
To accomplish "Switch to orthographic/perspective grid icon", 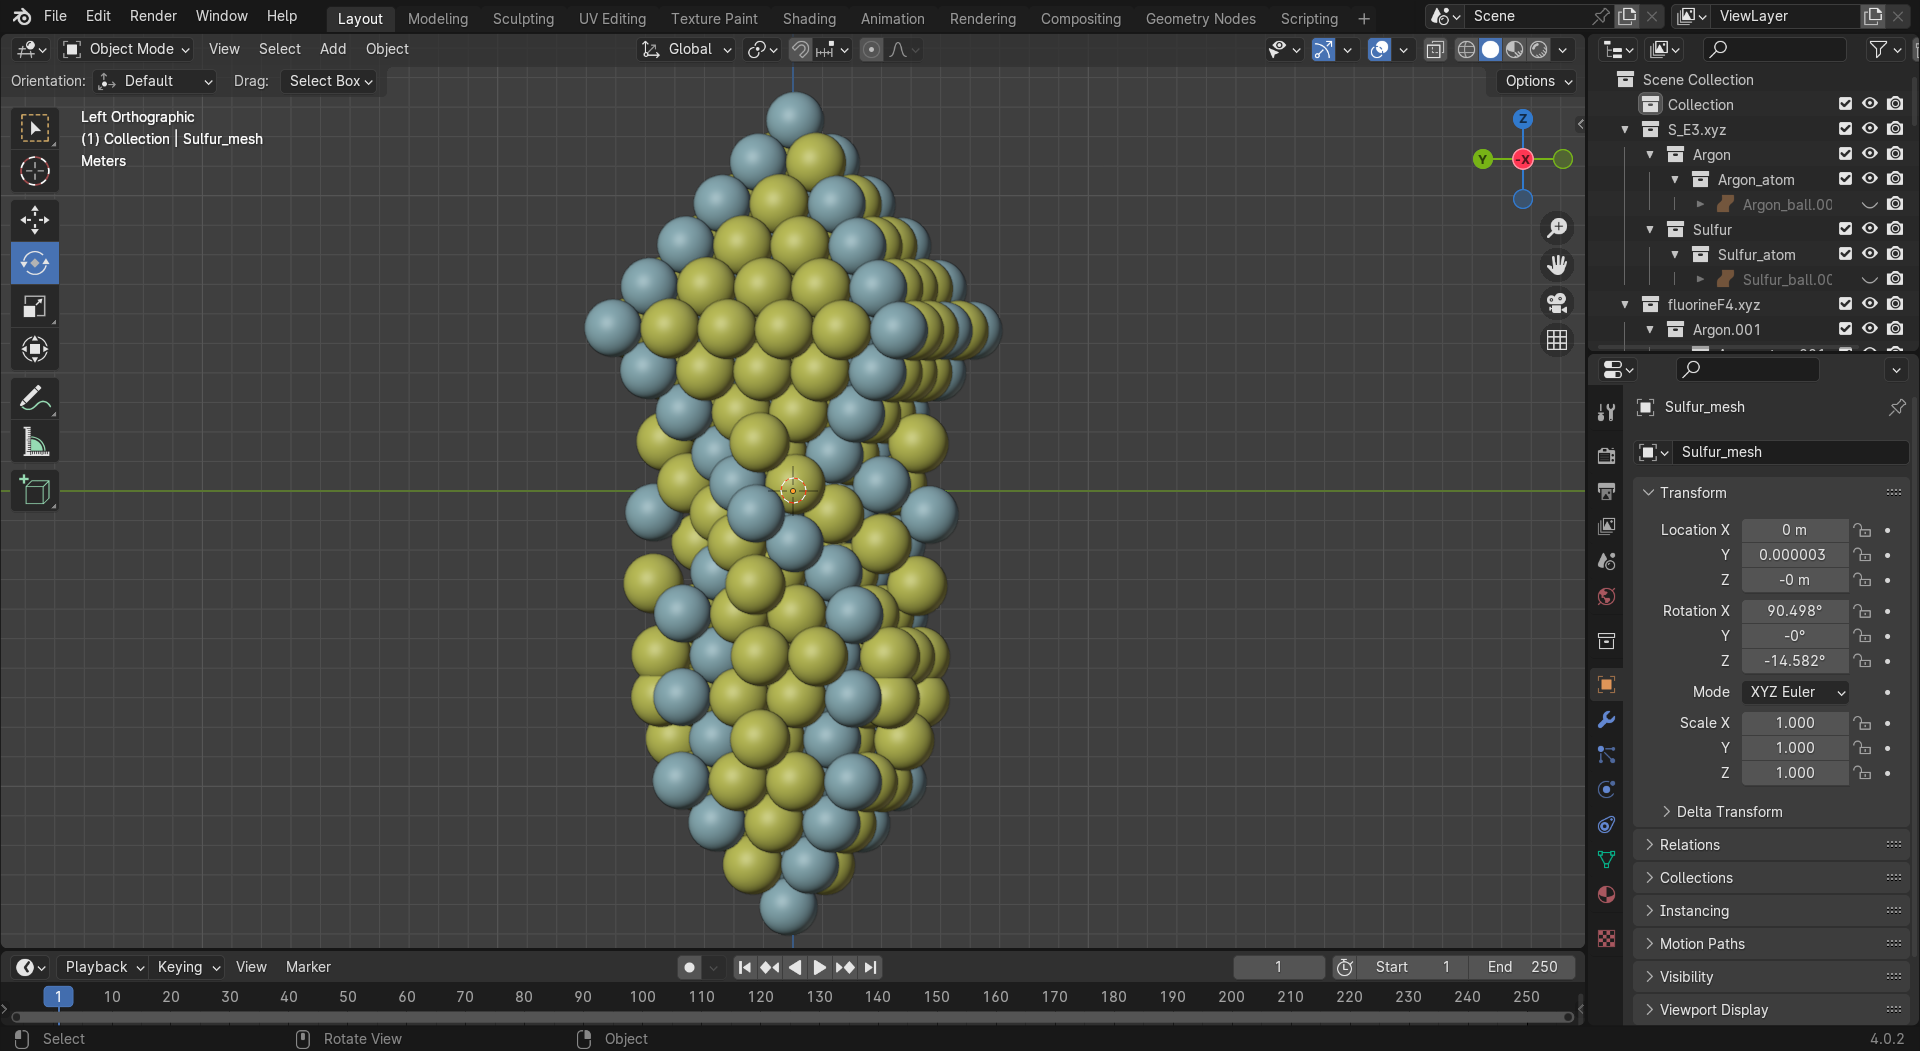I will click(1557, 341).
